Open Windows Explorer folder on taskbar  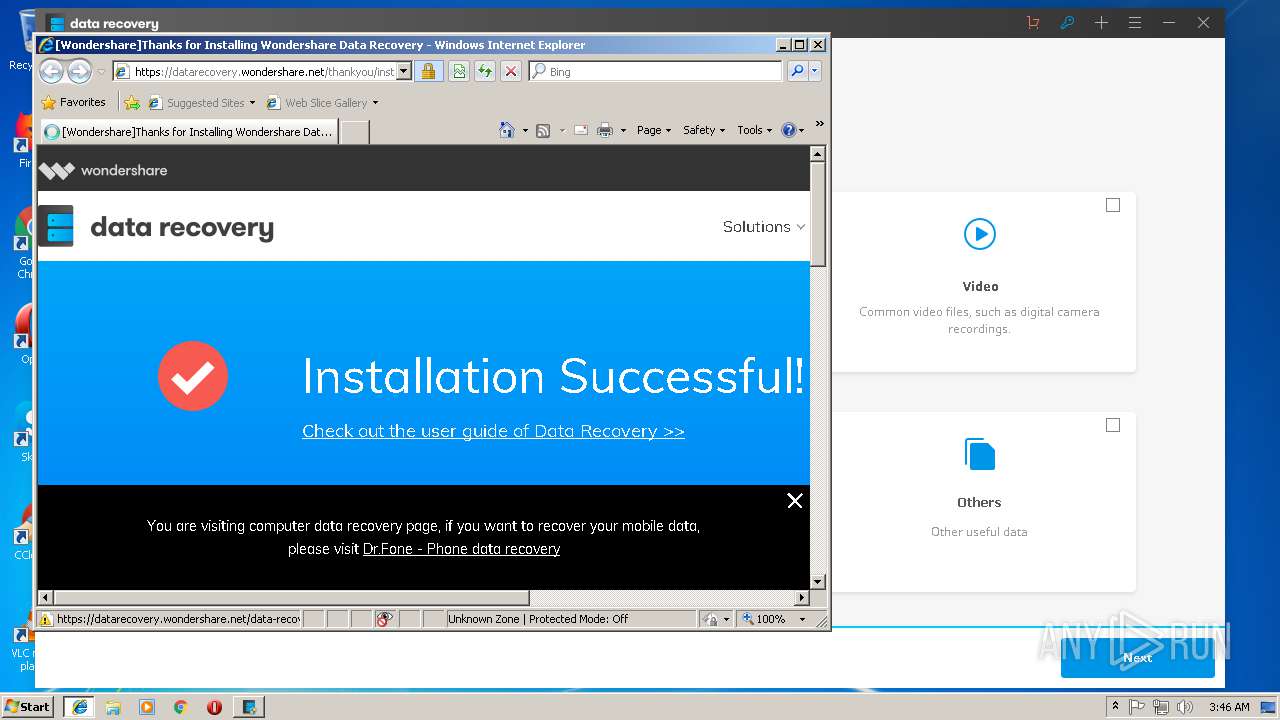(x=113, y=707)
